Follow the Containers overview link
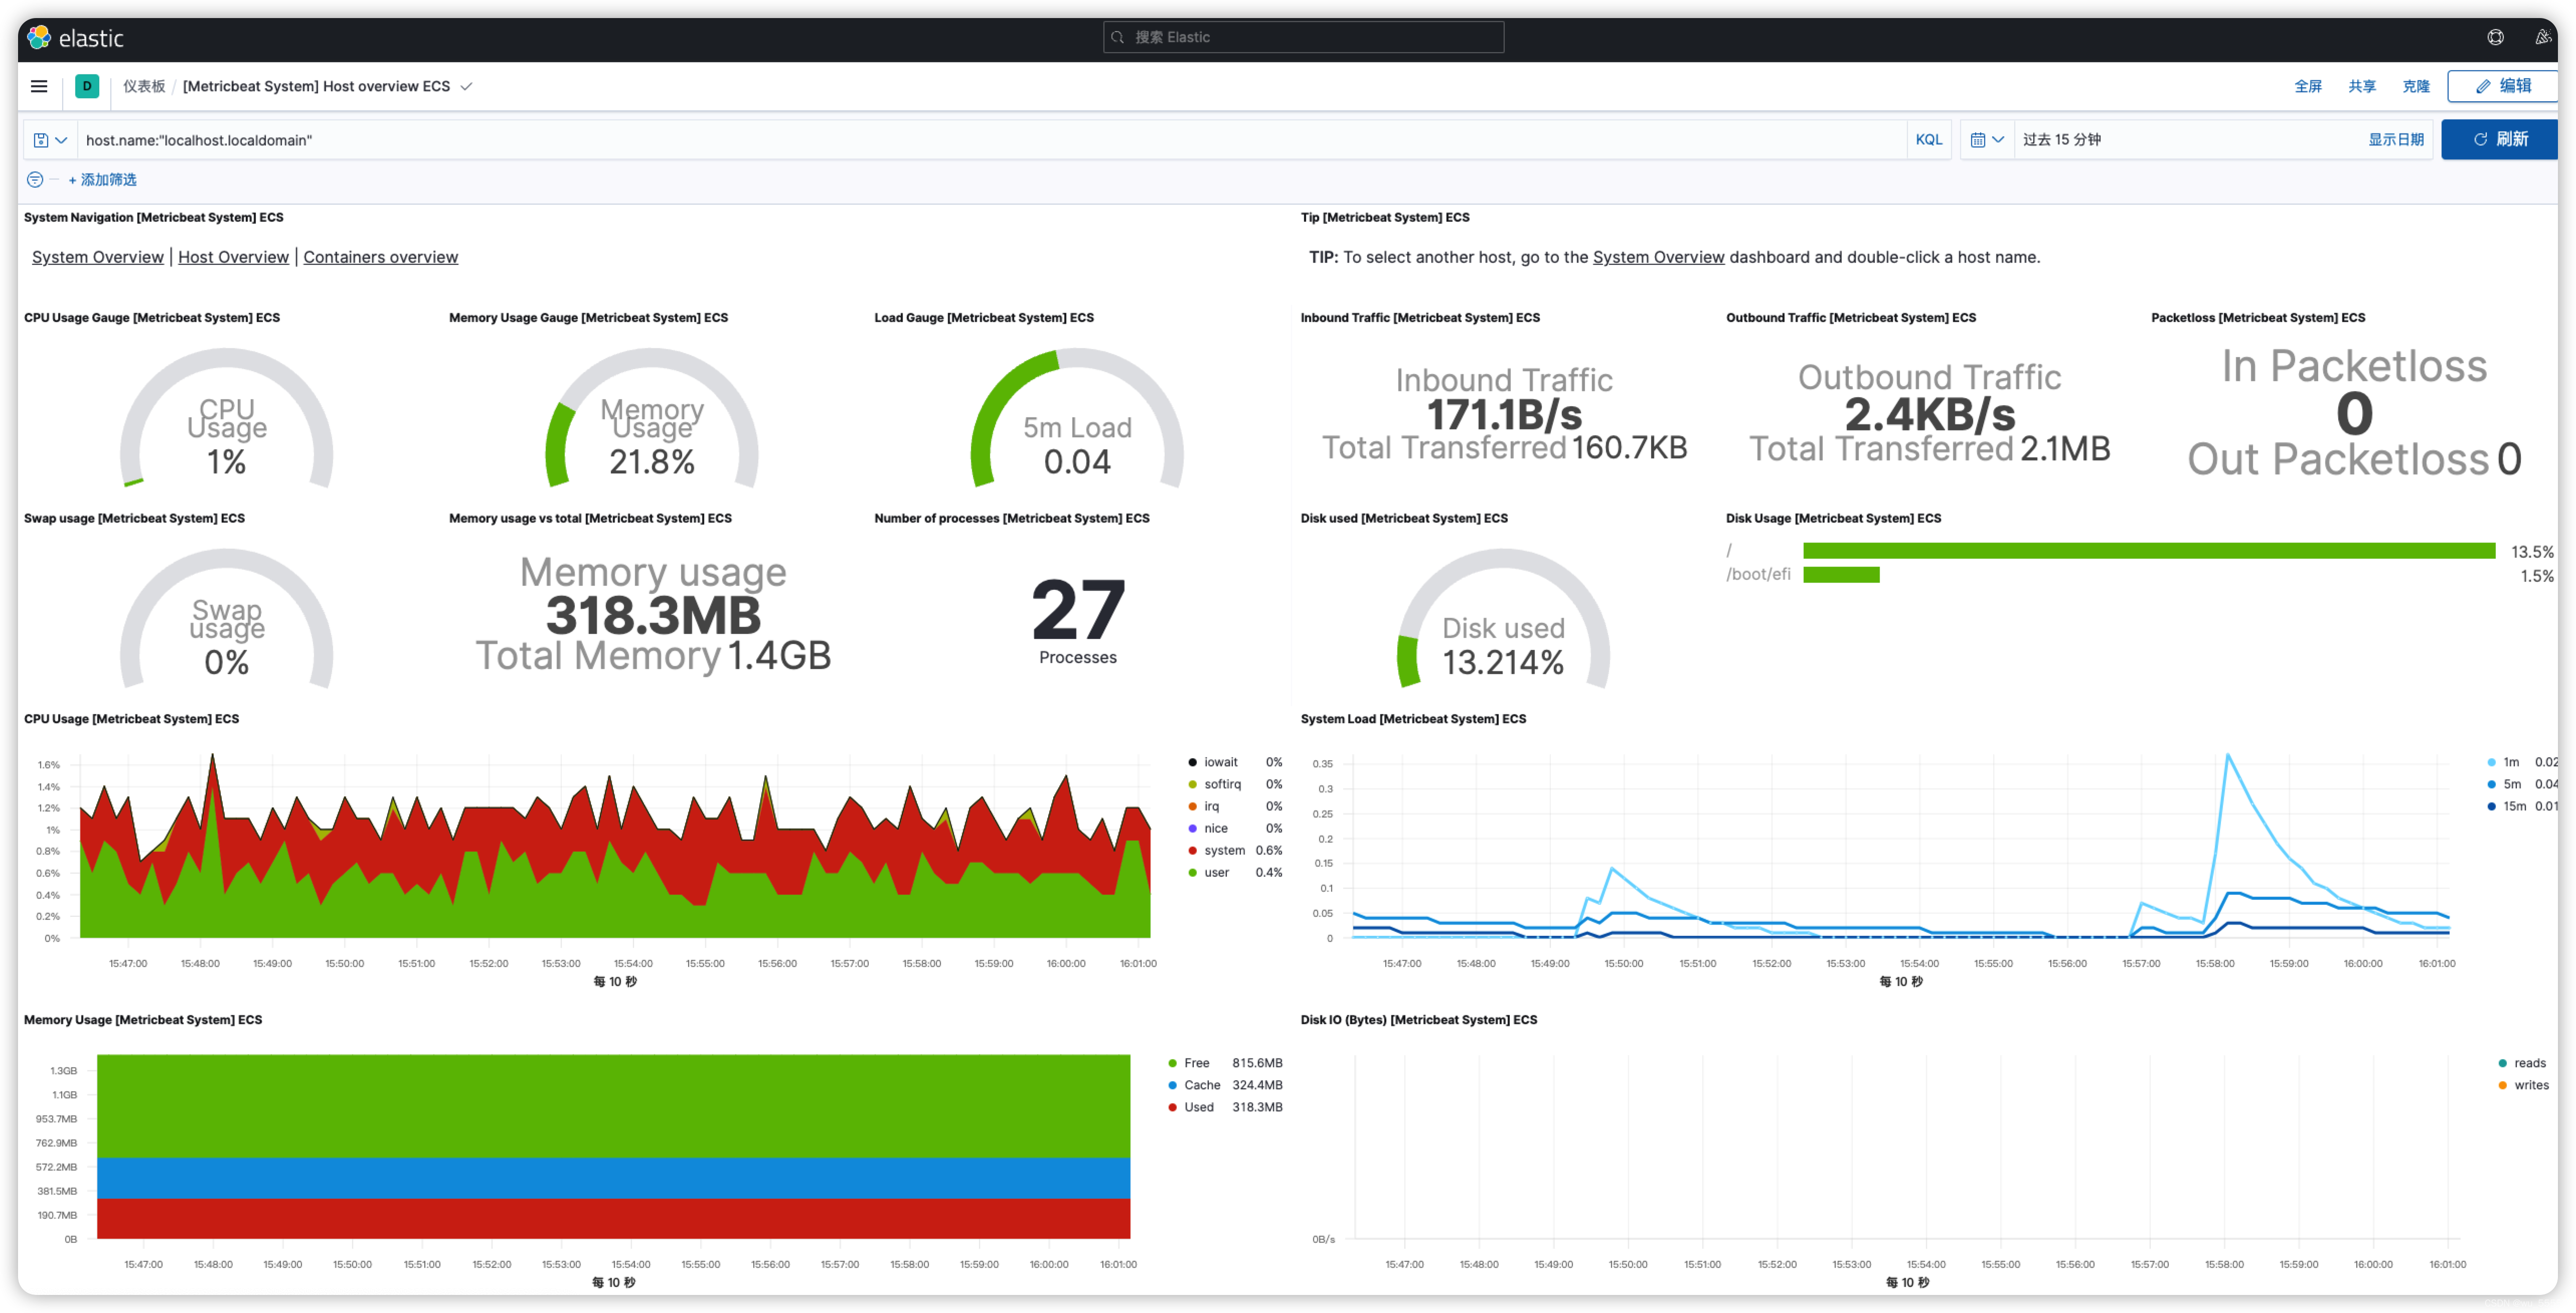The height and width of the screenshot is (1313, 2576). coord(380,257)
